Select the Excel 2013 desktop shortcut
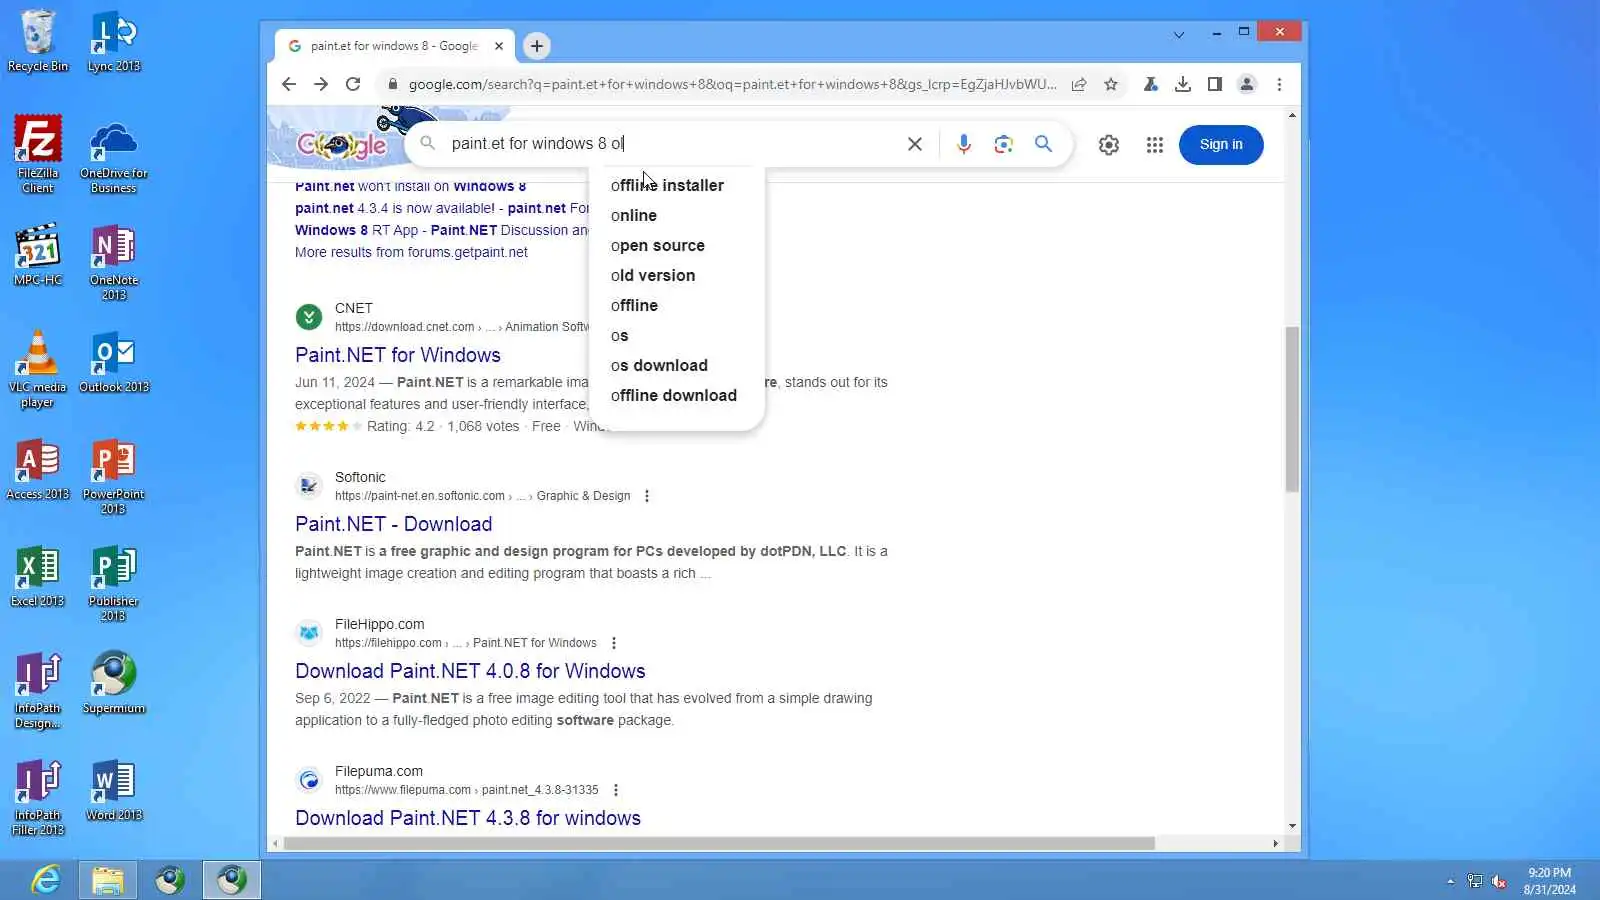The height and width of the screenshot is (900, 1600). click(x=38, y=577)
